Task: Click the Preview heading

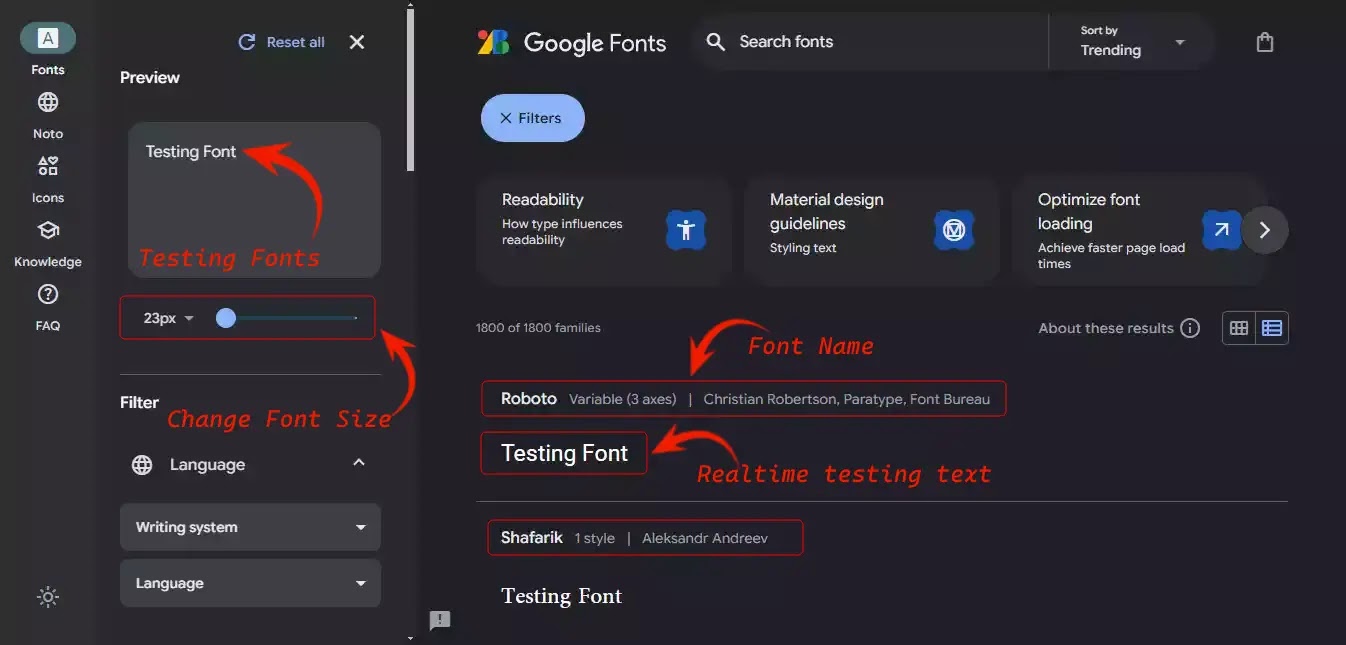Action: click(x=150, y=77)
